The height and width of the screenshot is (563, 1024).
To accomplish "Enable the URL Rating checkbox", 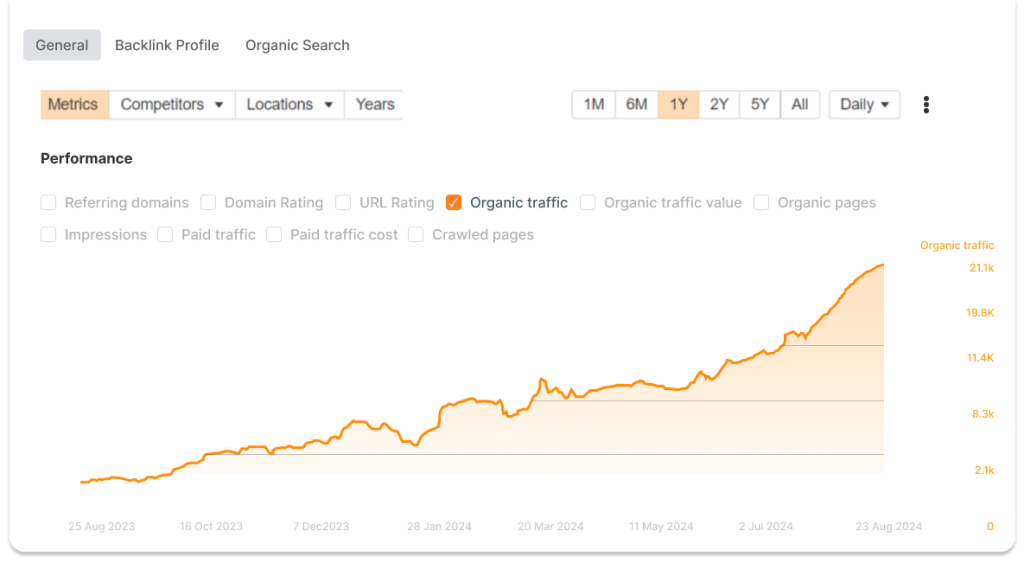I will (x=343, y=202).
